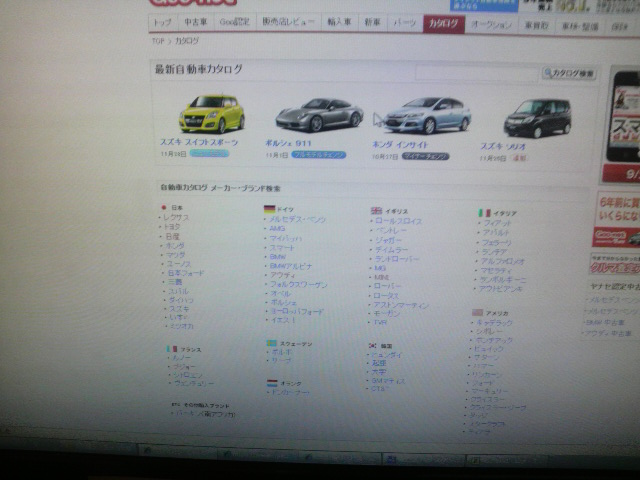Open the マツダ brand link
The width and height of the screenshot is (640, 480).
click(x=176, y=255)
